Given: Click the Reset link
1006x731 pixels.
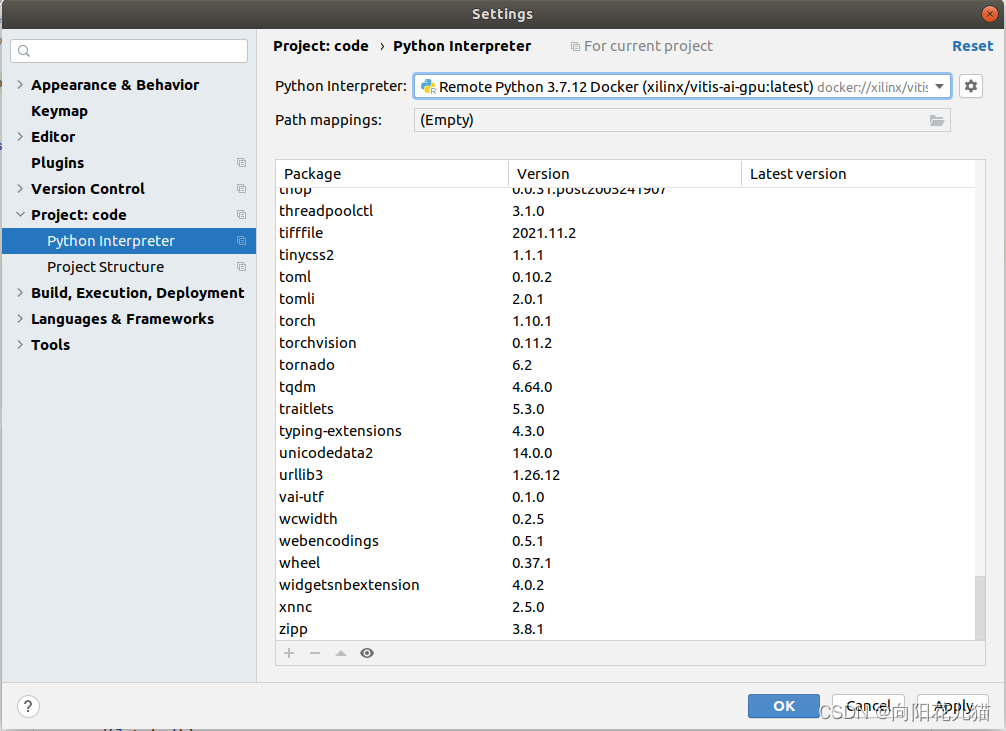Looking at the screenshot, I should pyautogui.click(x=972, y=46).
